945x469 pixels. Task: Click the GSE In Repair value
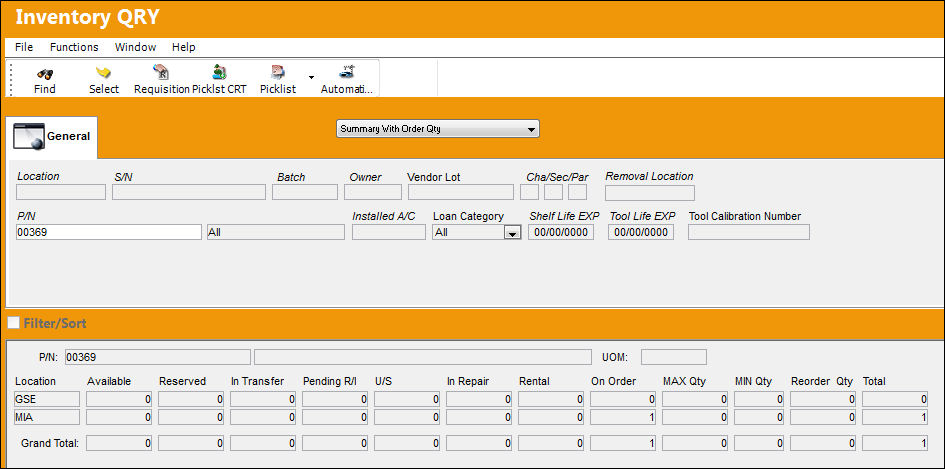tap(479, 399)
